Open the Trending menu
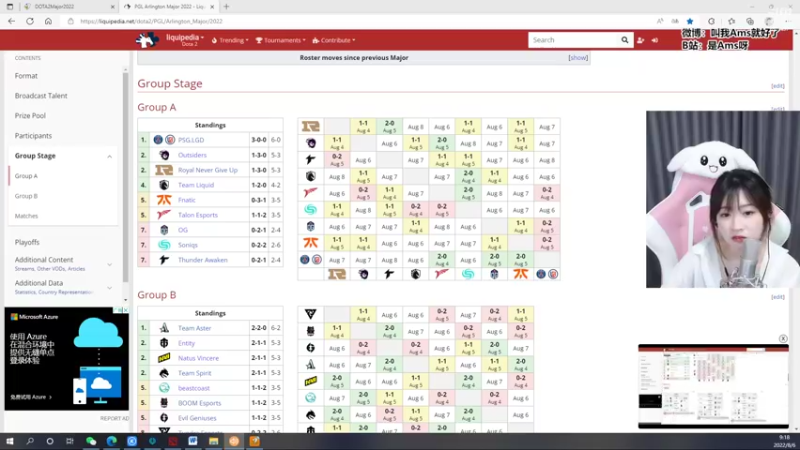Image resolution: width=800 pixels, height=450 pixels. point(230,40)
